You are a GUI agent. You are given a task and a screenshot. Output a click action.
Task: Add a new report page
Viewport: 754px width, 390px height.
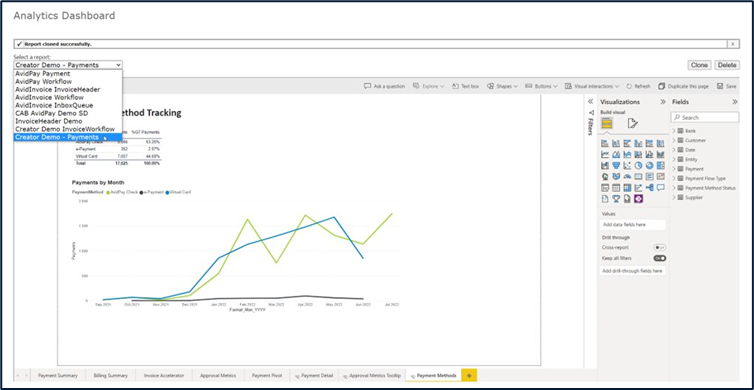[x=469, y=376]
